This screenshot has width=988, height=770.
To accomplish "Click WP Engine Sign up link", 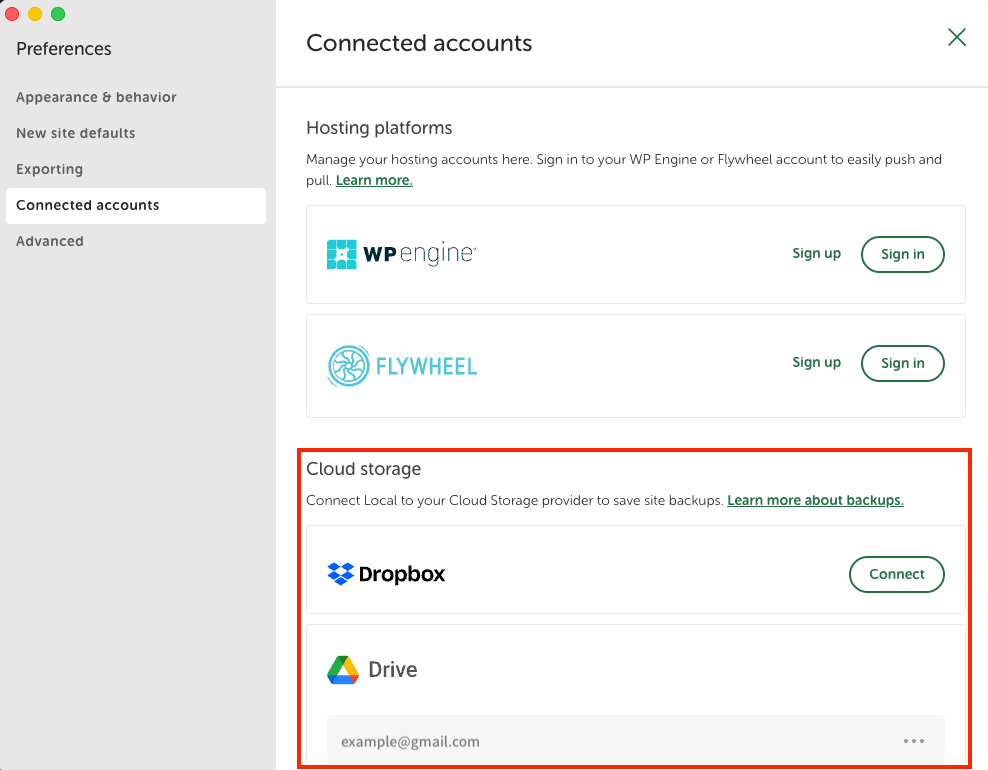I will pyautogui.click(x=817, y=253).
